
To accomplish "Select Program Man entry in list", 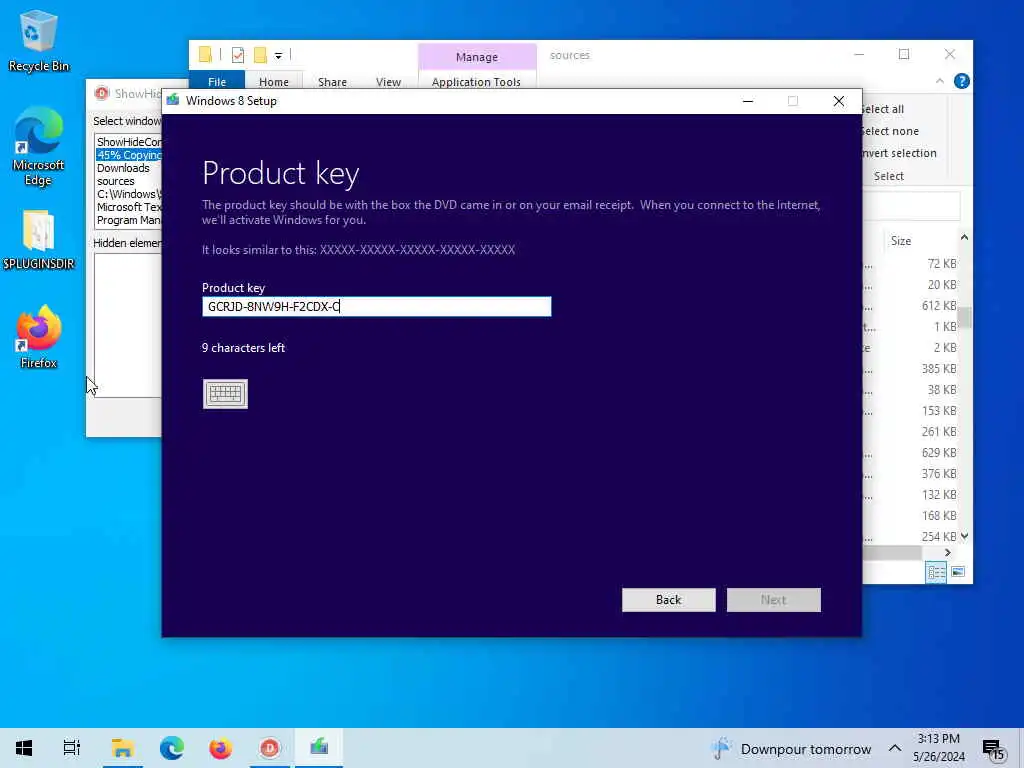I will [x=129, y=220].
